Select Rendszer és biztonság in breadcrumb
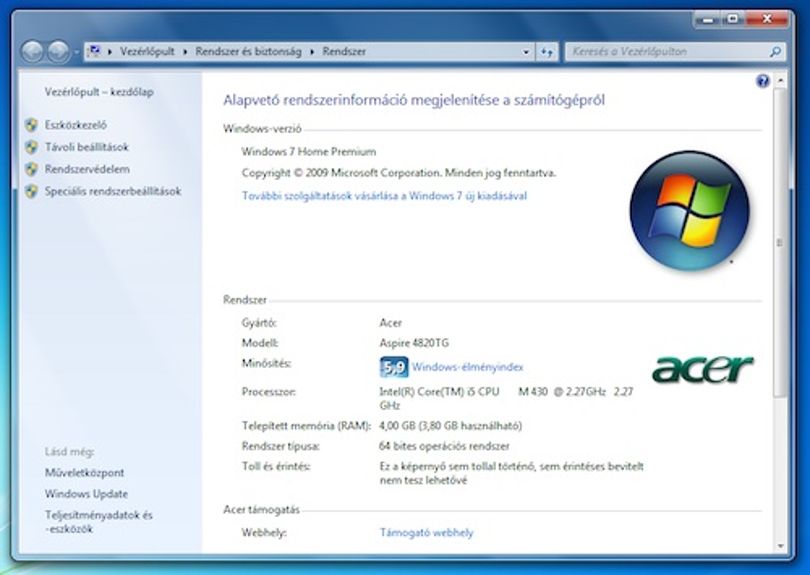 [248, 52]
